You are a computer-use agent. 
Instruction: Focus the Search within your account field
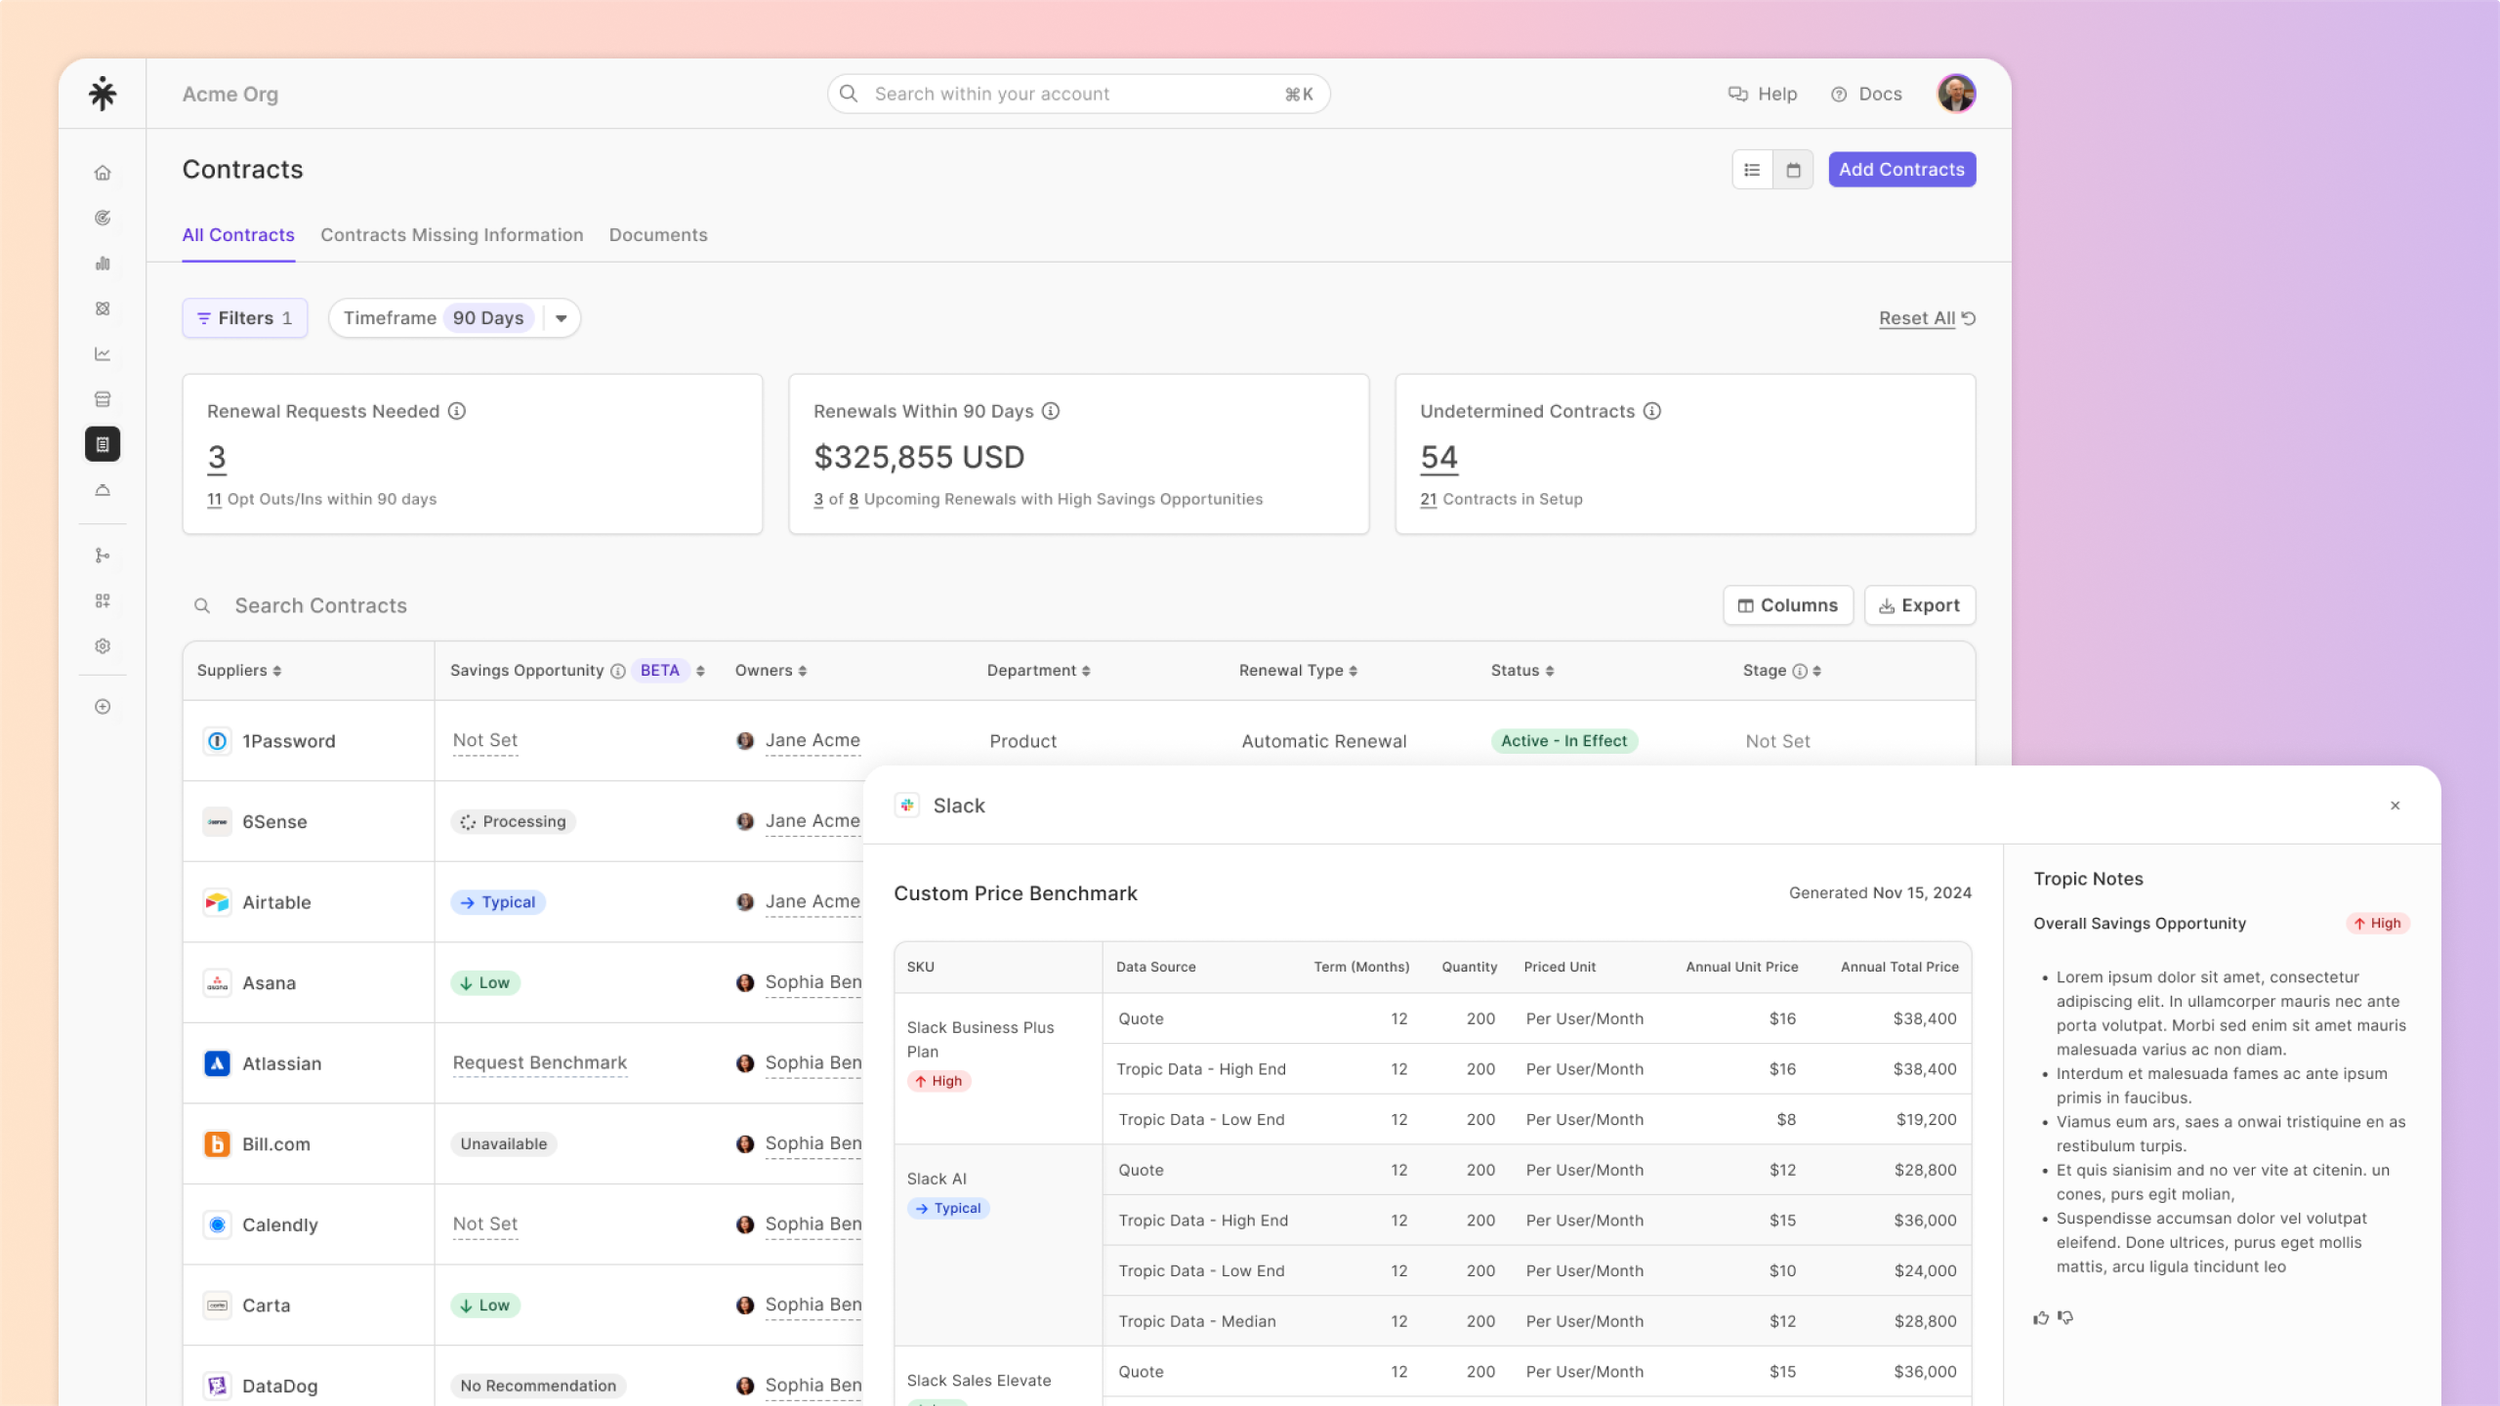[1078, 94]
